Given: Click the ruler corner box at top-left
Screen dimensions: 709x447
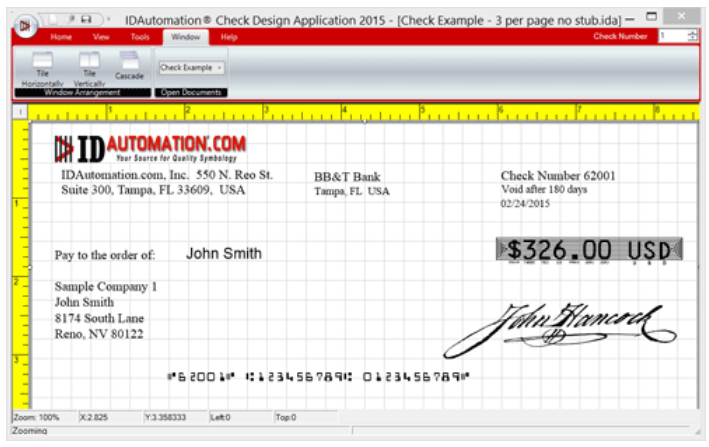Looking at the screenshot, I should (20, 112).
